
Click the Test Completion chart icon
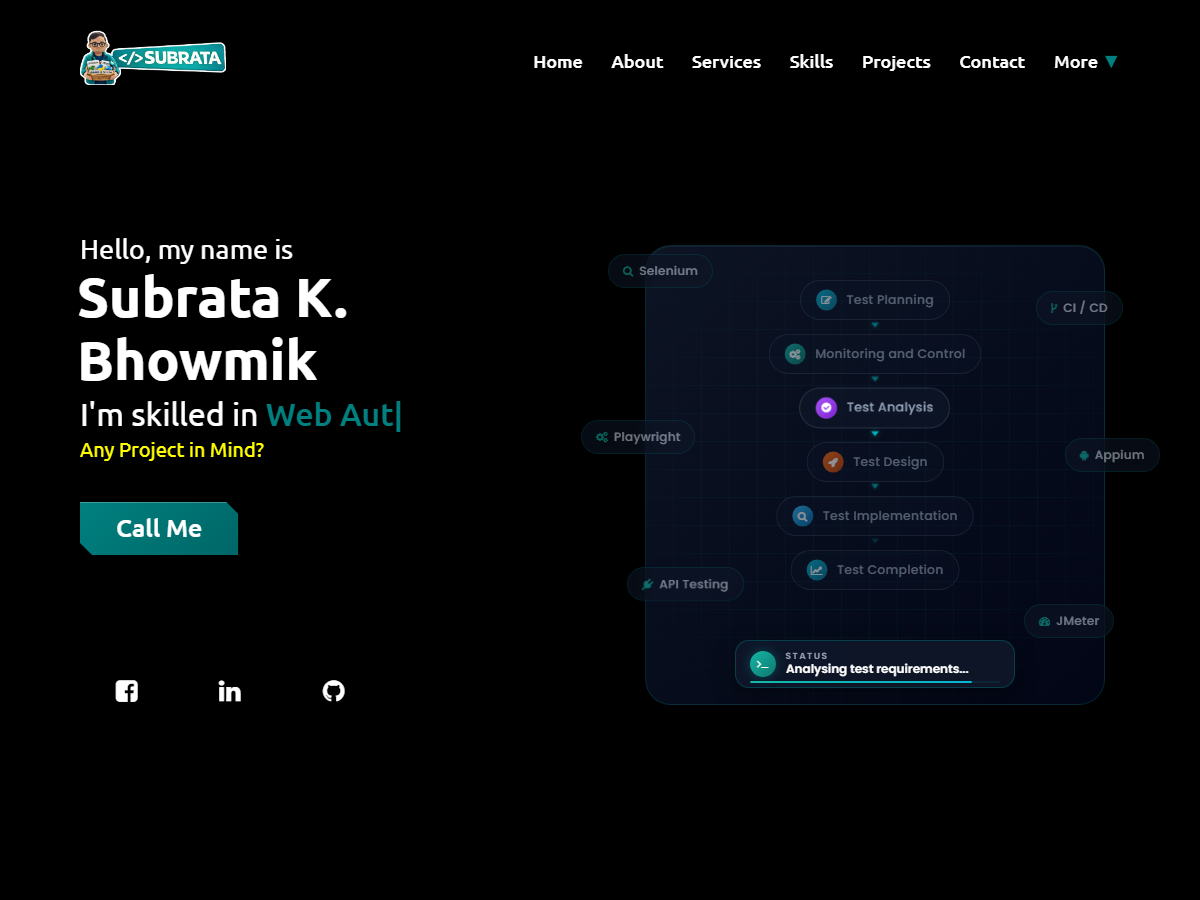click(817, 570)
